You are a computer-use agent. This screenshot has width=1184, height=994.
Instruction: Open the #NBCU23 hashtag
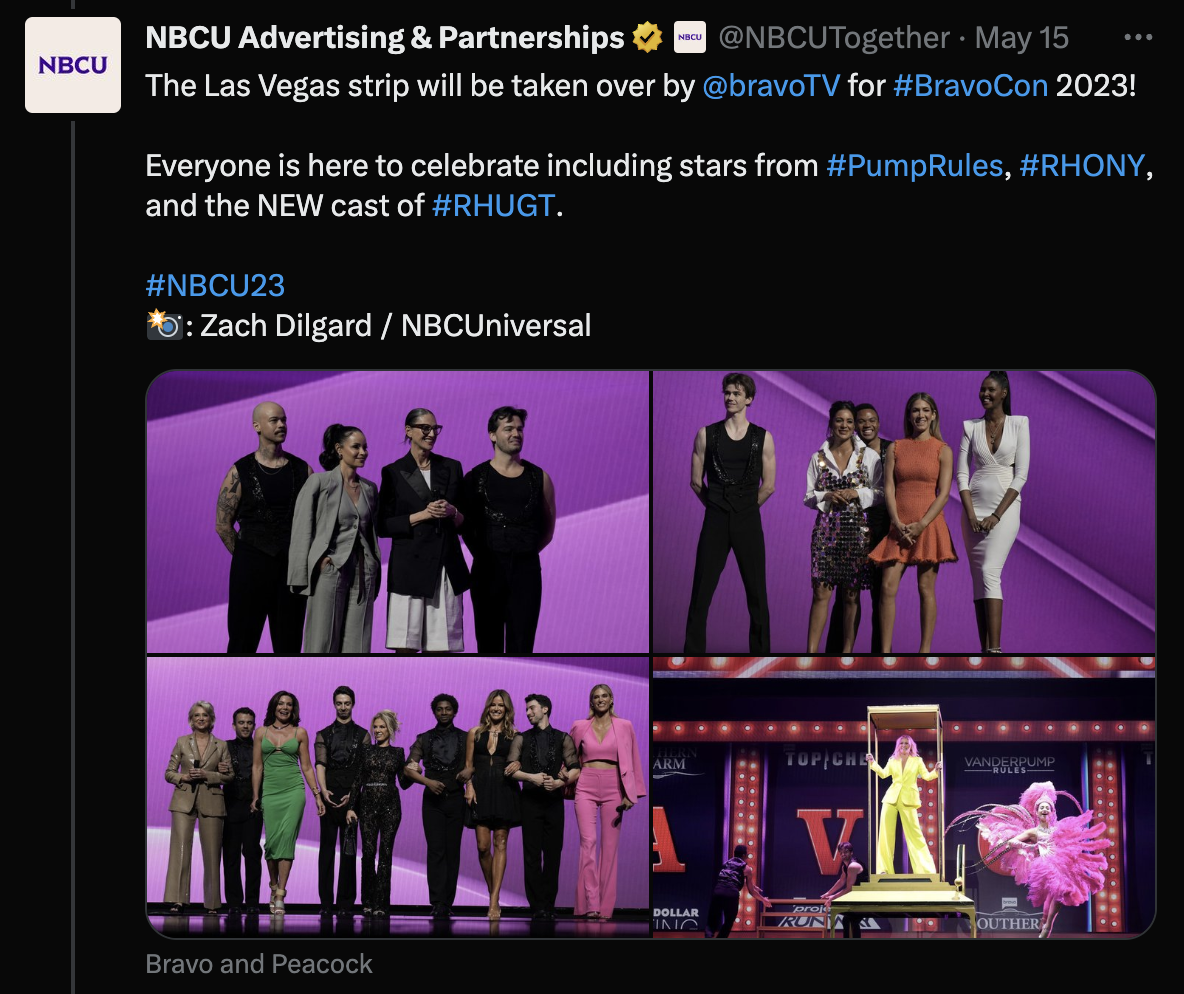[215, 285]
